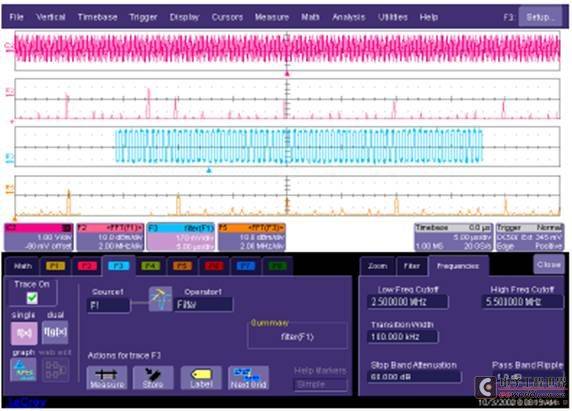Image resolution: width=572 pixels, height=411 pixels.
Task: Open the Trigger descriptor box
Action: click(529, 237)
